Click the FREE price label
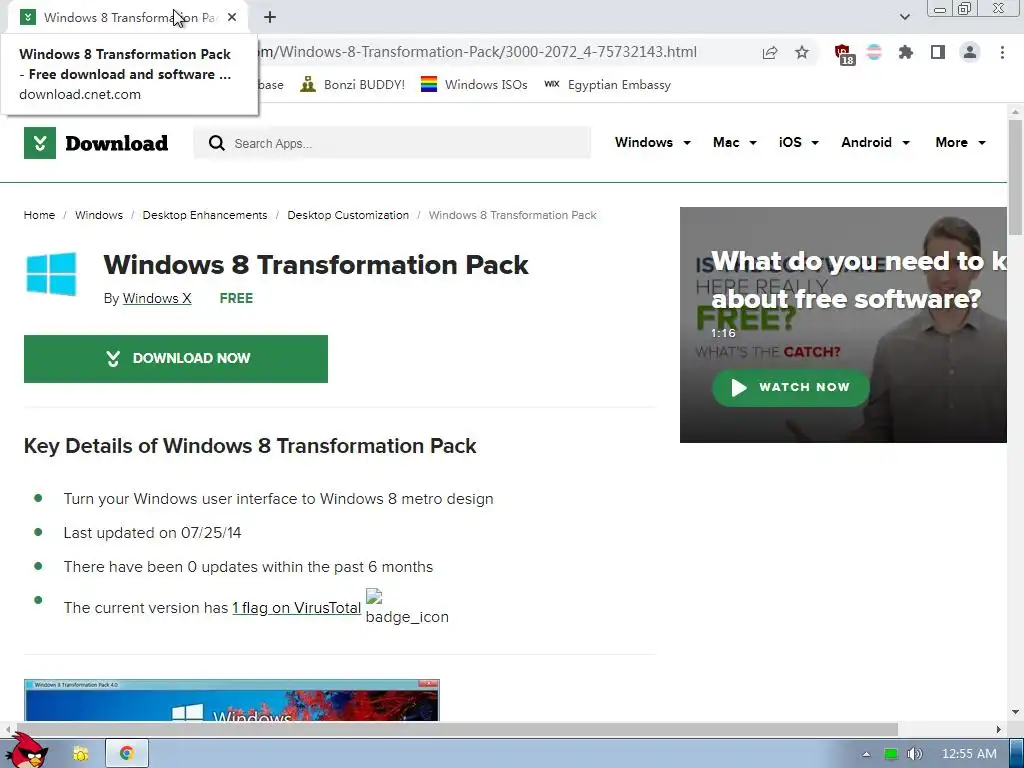 pyautogui.click(x=236, y=298)
